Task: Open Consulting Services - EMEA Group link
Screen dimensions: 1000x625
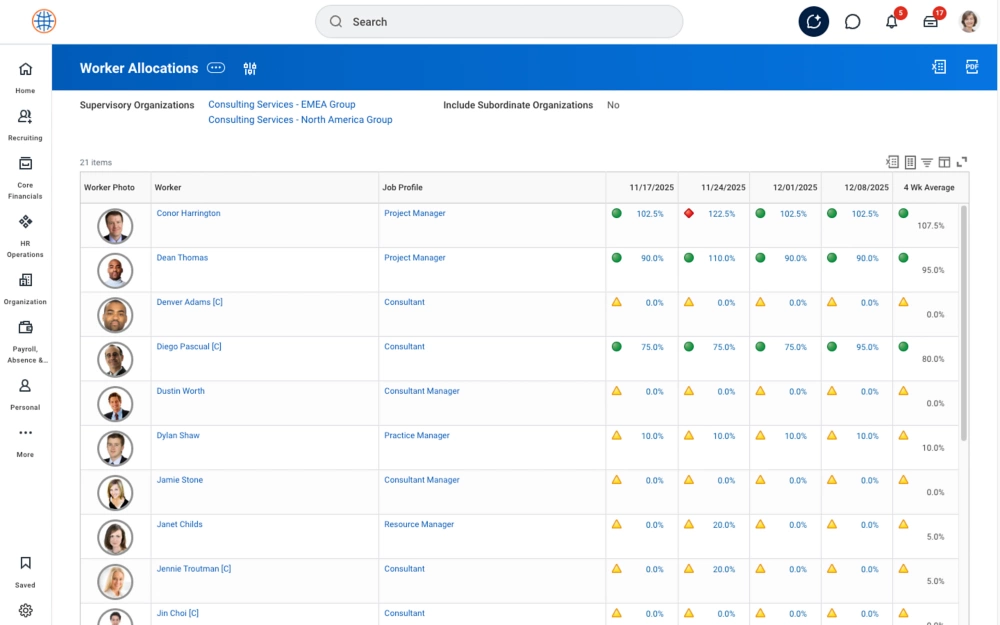Action: (x=281, y=104)
